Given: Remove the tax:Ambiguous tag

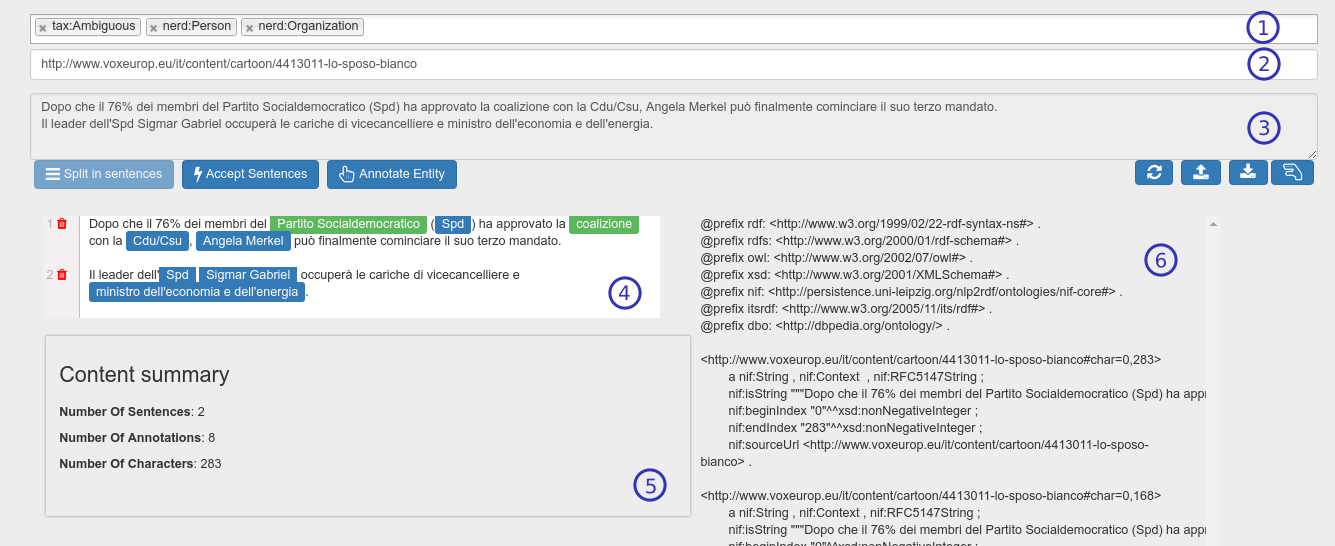Looking at the screenshot, I should [43, 28].
